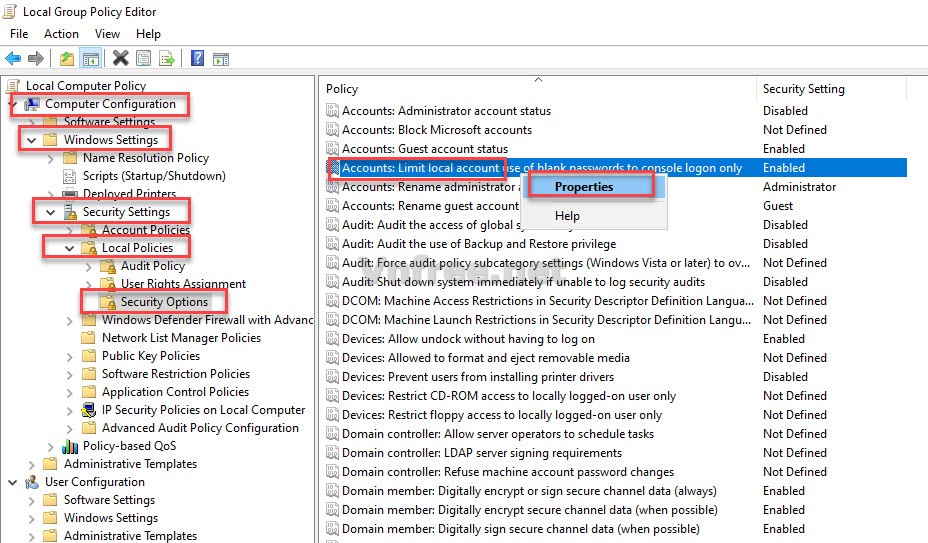Click the Export List toolbar icon
The image size is (928, 543).
point(167,58)
